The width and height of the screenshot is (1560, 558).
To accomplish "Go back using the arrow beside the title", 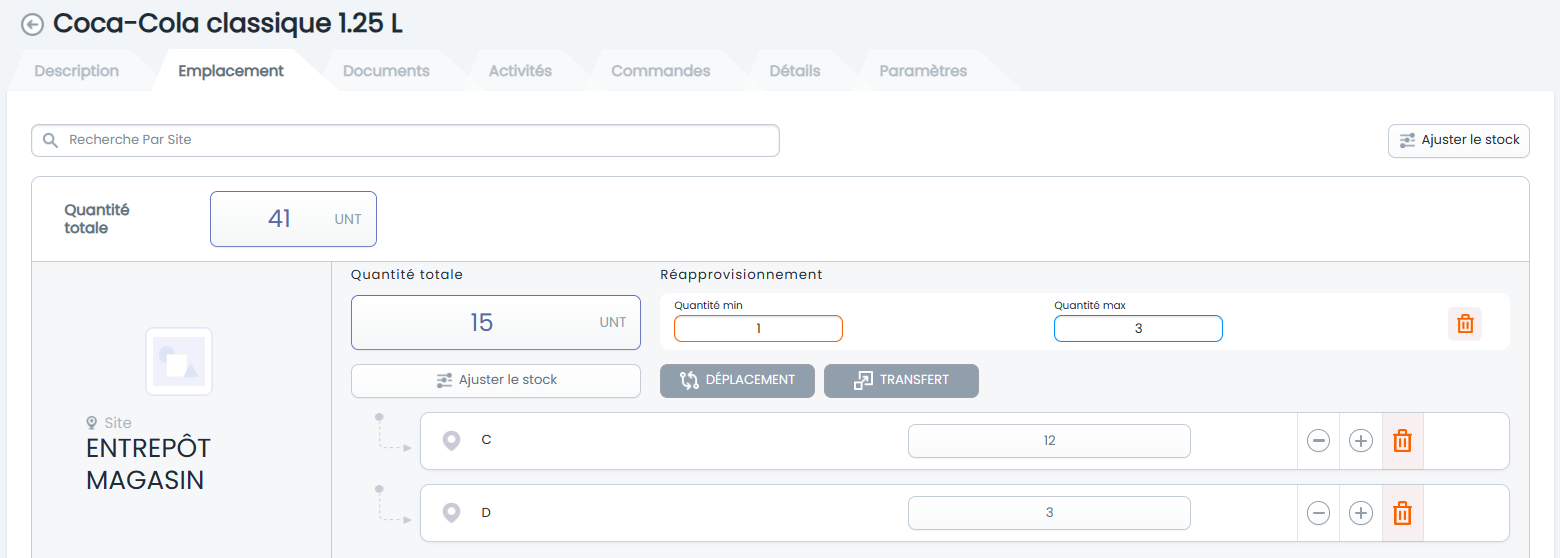I will click(x=32, y=25).
